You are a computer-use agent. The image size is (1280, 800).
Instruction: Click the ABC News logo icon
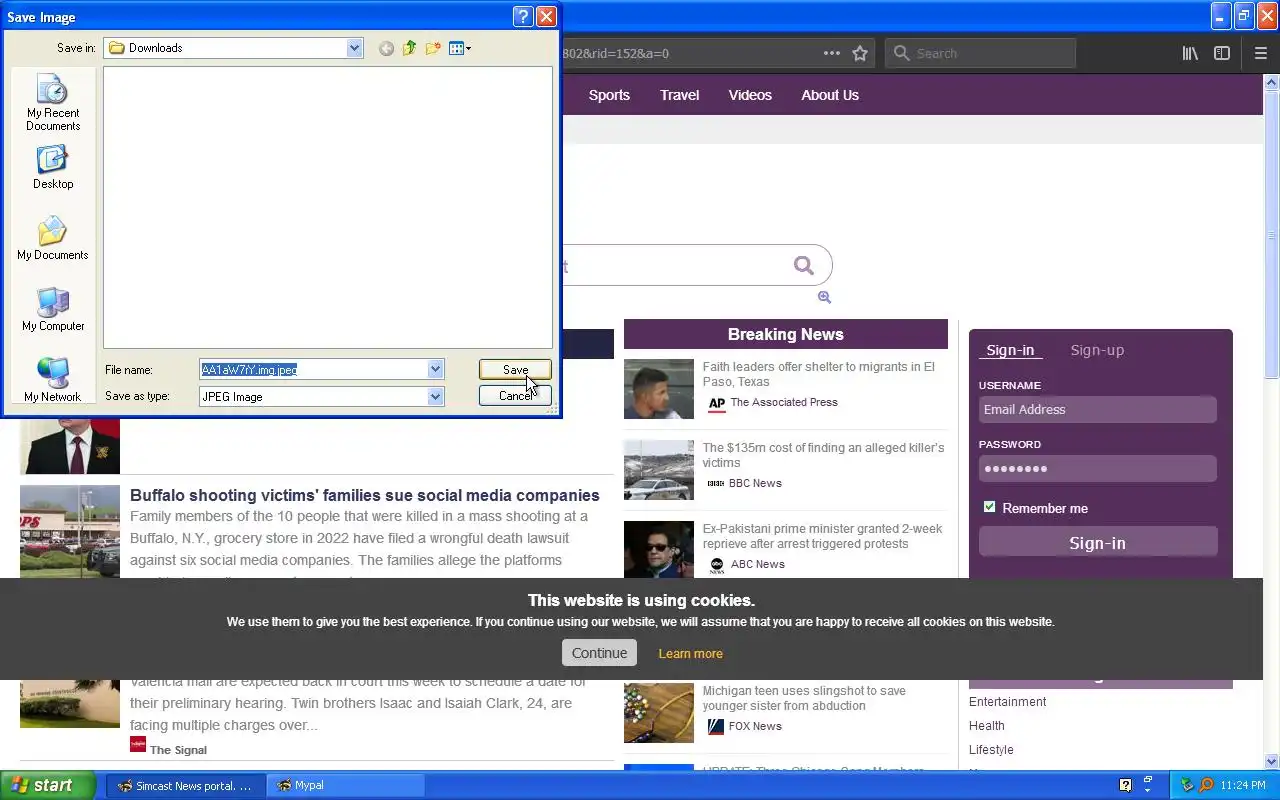click(x=717, y=565)
